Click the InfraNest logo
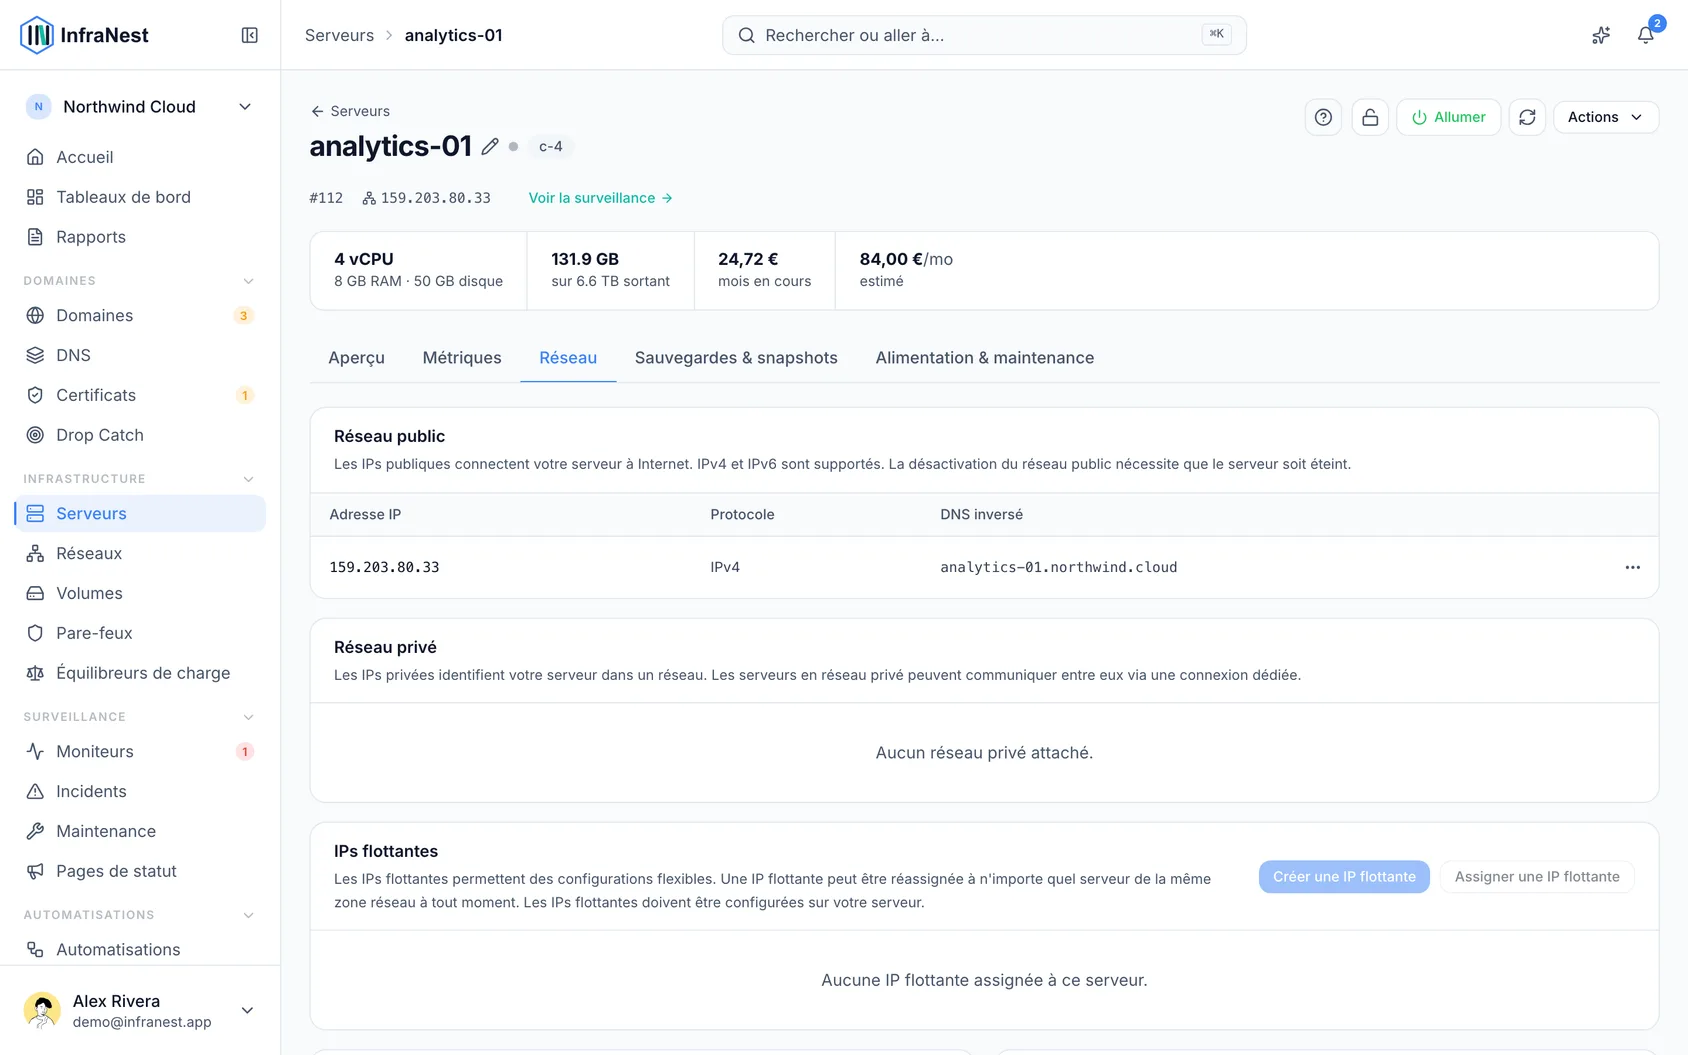Viewport: 1688px width, 1055px height. pyautogui.click(x=84, y=35)
